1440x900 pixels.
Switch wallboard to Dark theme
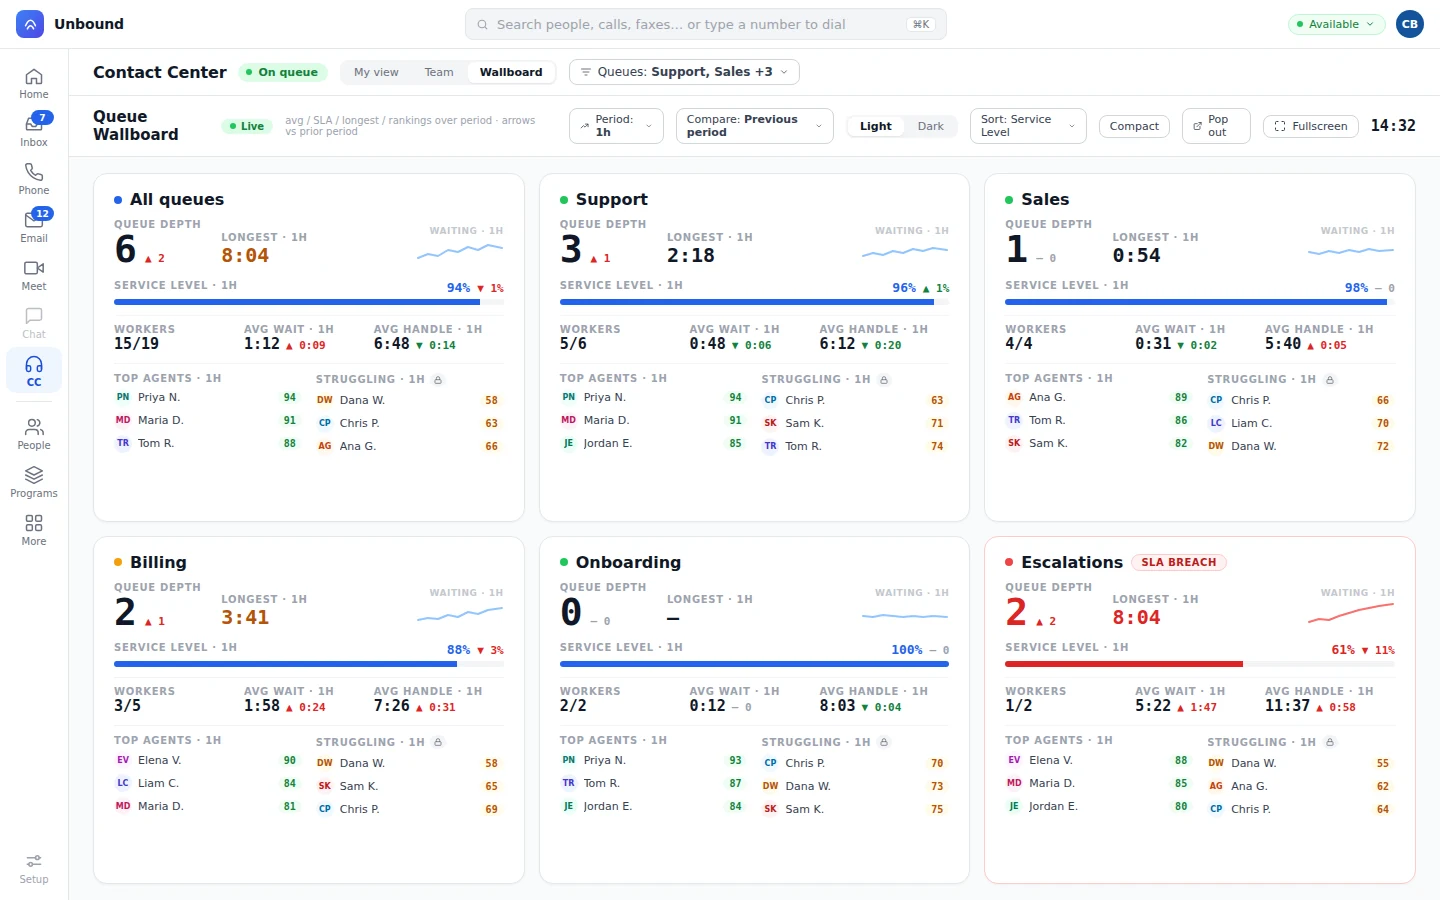[931, 126]
